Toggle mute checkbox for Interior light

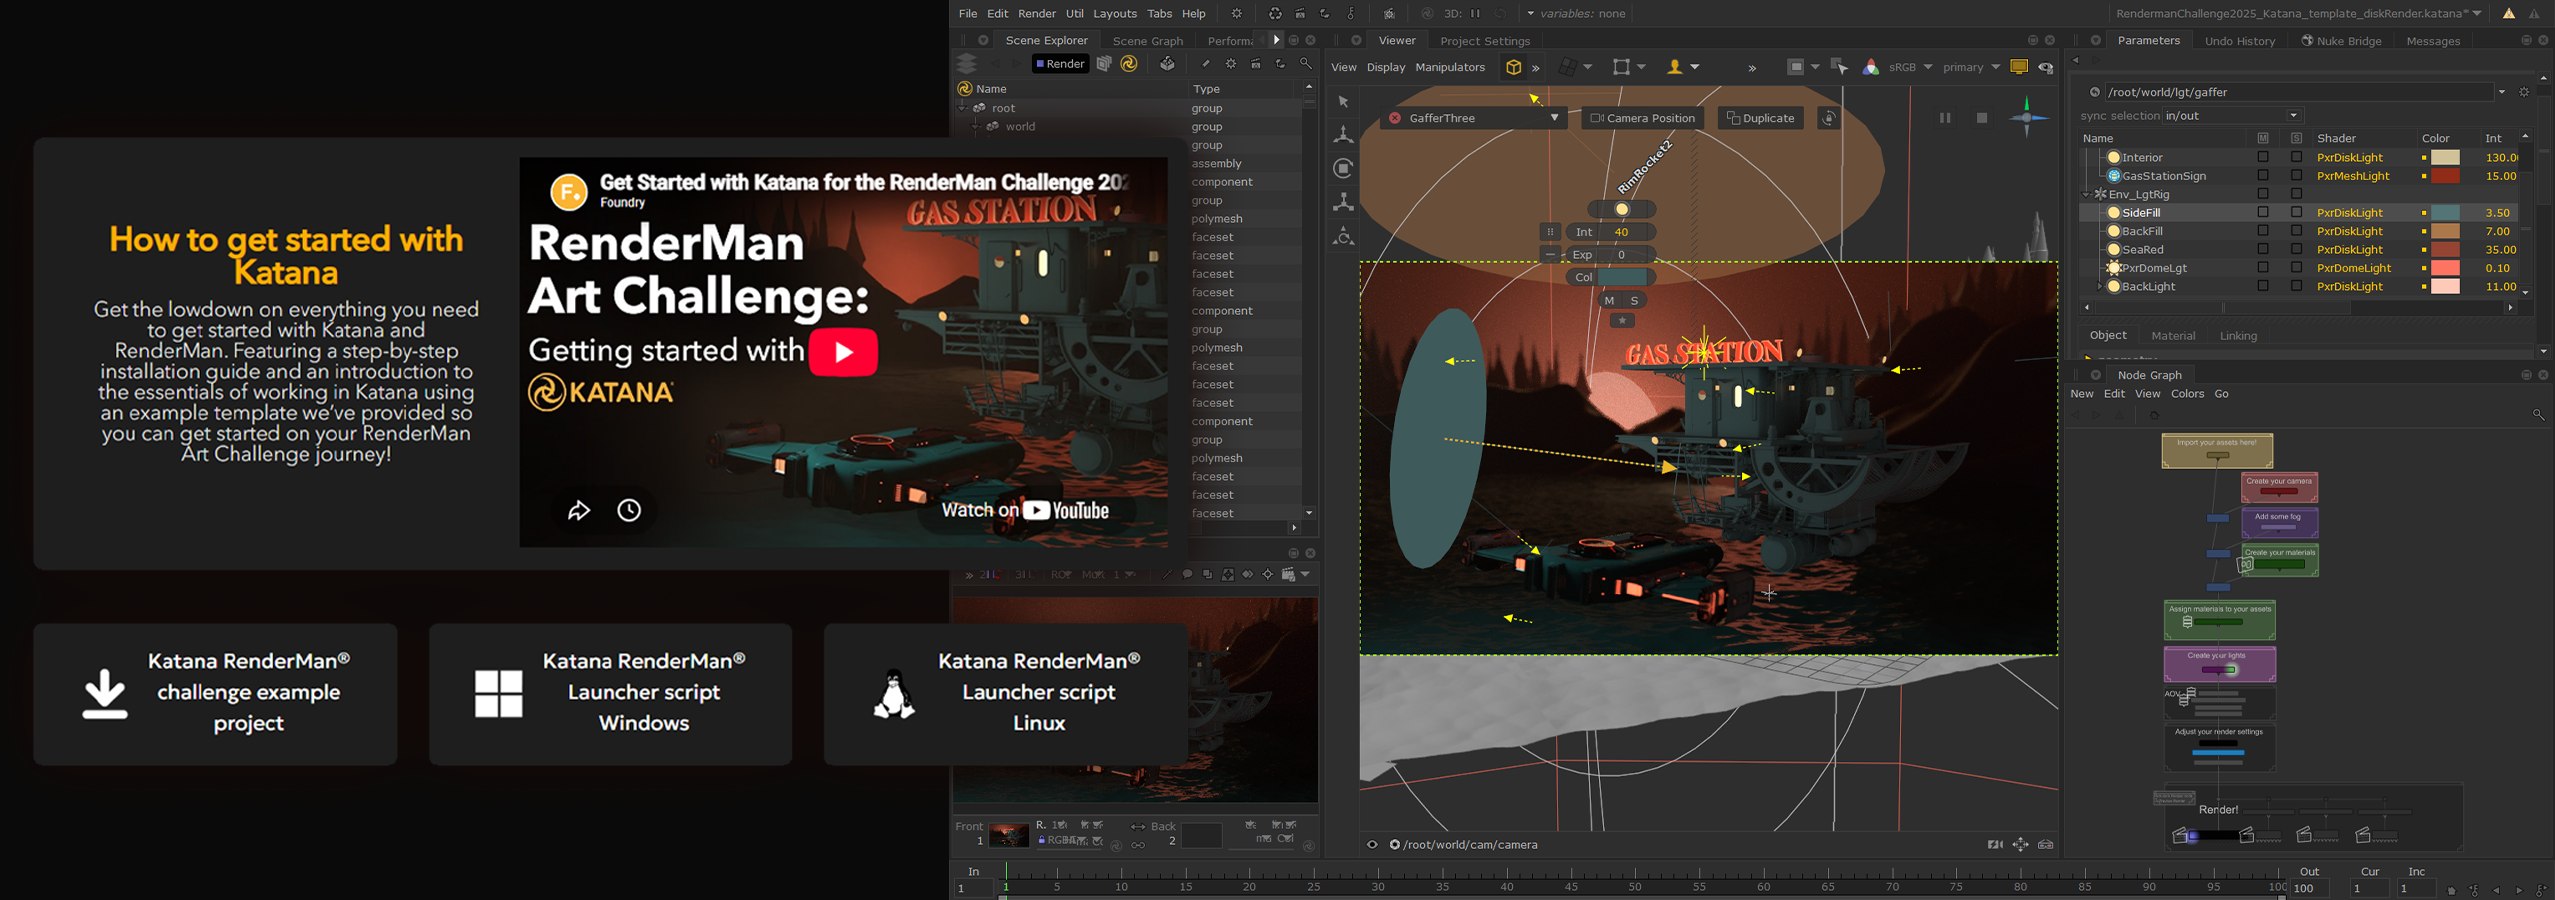[2263, 157]
